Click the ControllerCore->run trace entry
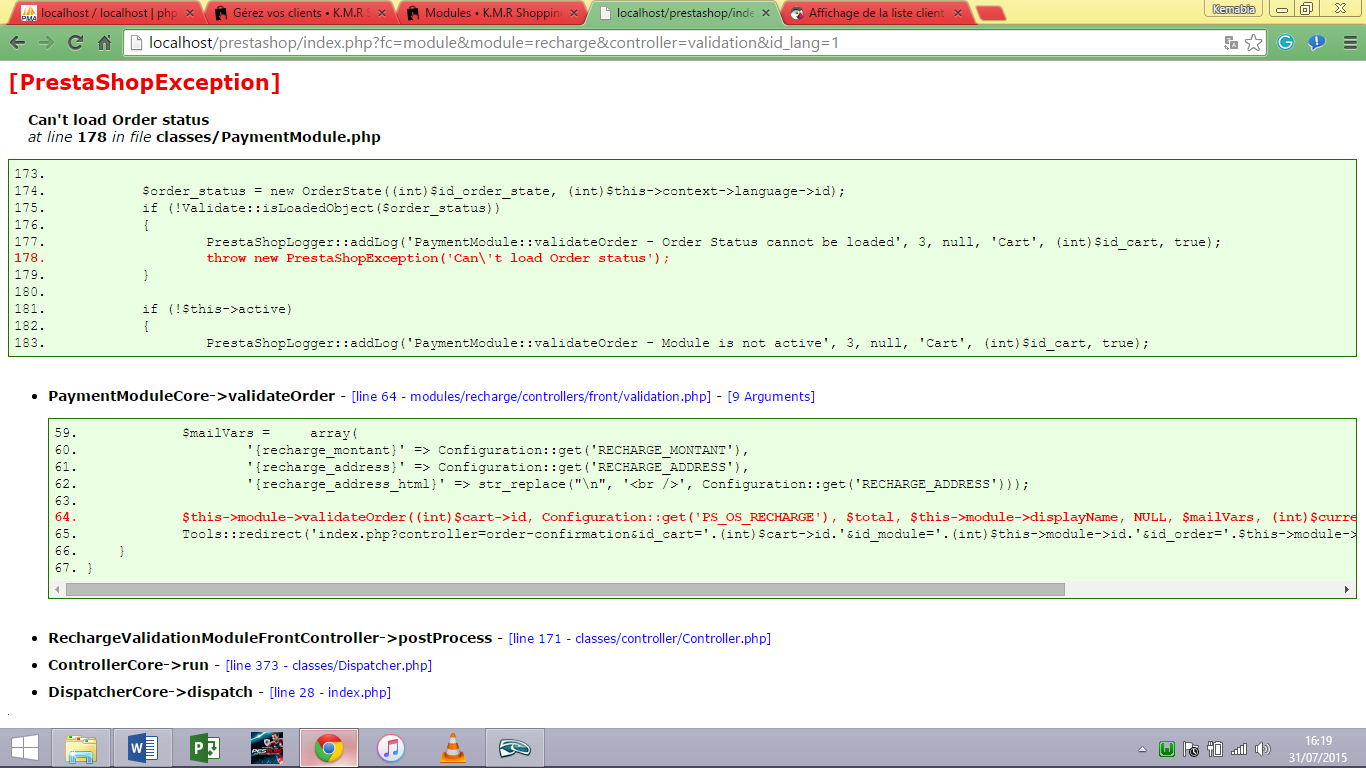The width and height of the screenshot is (1366, 768). coord(128,665)
